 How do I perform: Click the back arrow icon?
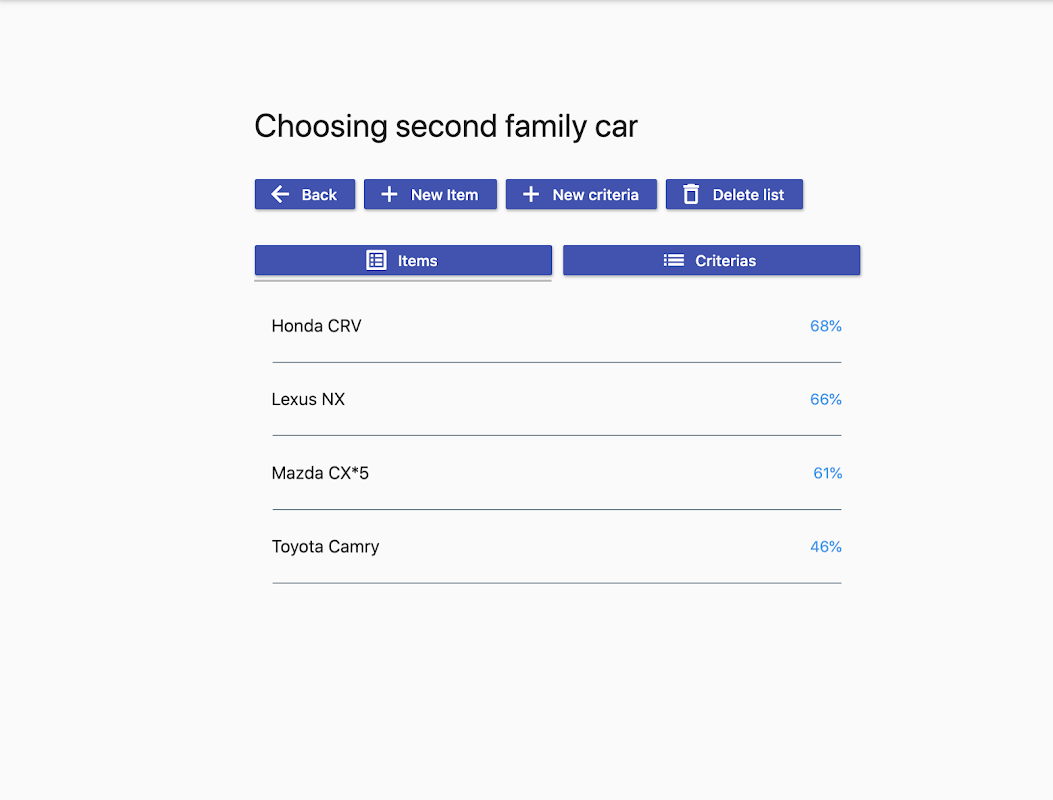[280, 194]
